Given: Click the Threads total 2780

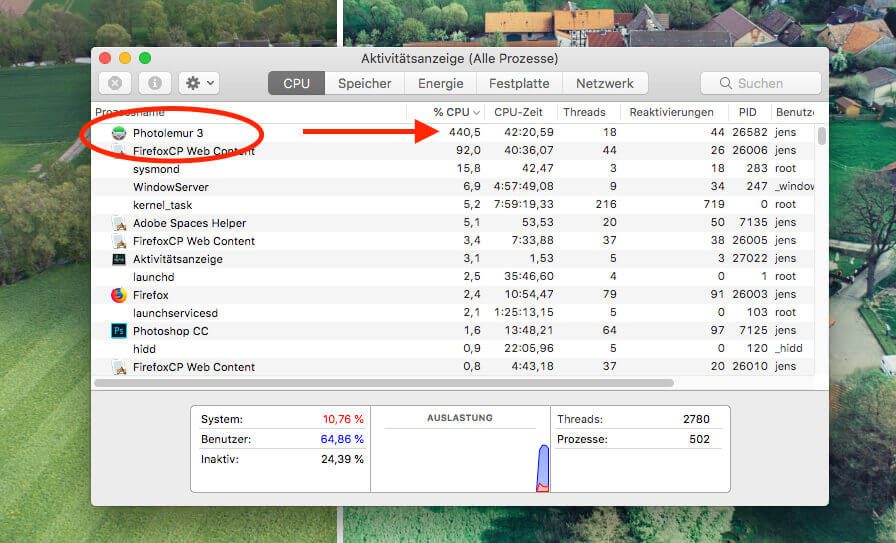Looking at the screenshot, I should 696,420.
